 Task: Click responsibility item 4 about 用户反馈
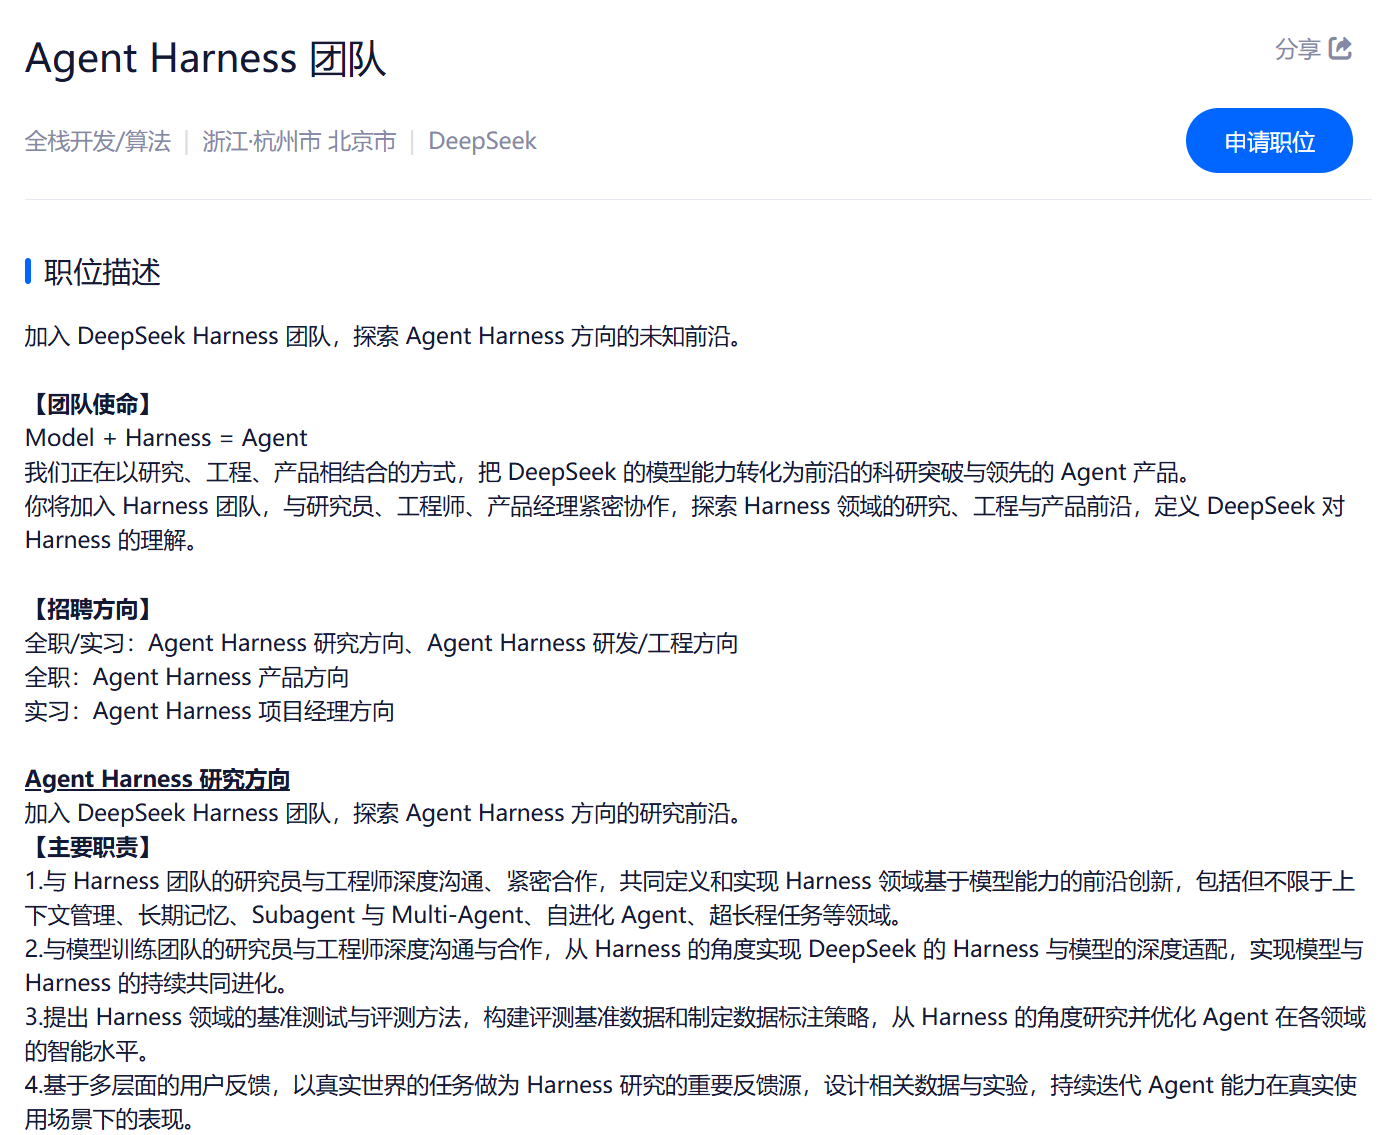[x=691, y=1102]
